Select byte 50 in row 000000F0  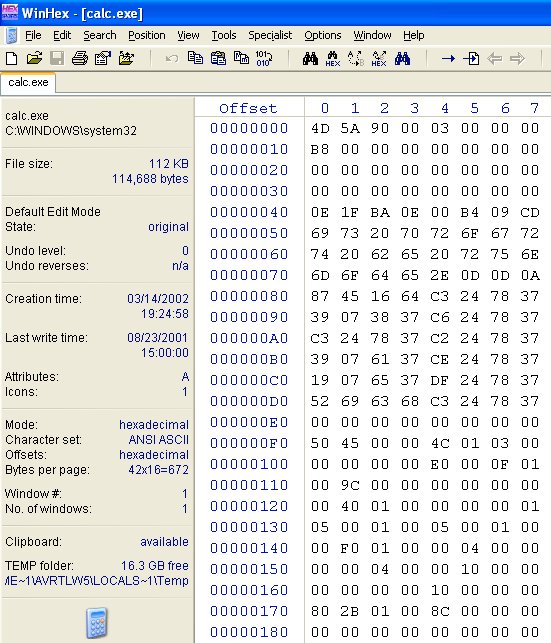pos(320,443)
